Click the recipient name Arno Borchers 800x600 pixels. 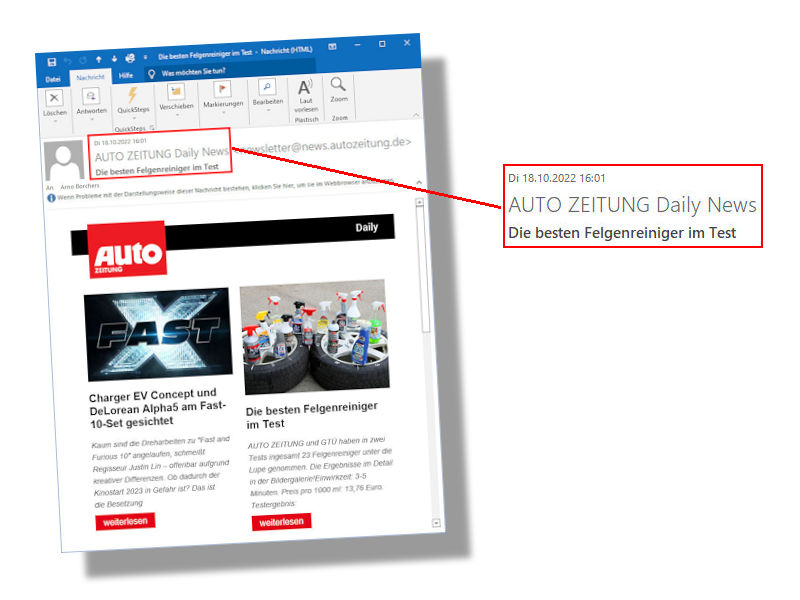(80, 186)
